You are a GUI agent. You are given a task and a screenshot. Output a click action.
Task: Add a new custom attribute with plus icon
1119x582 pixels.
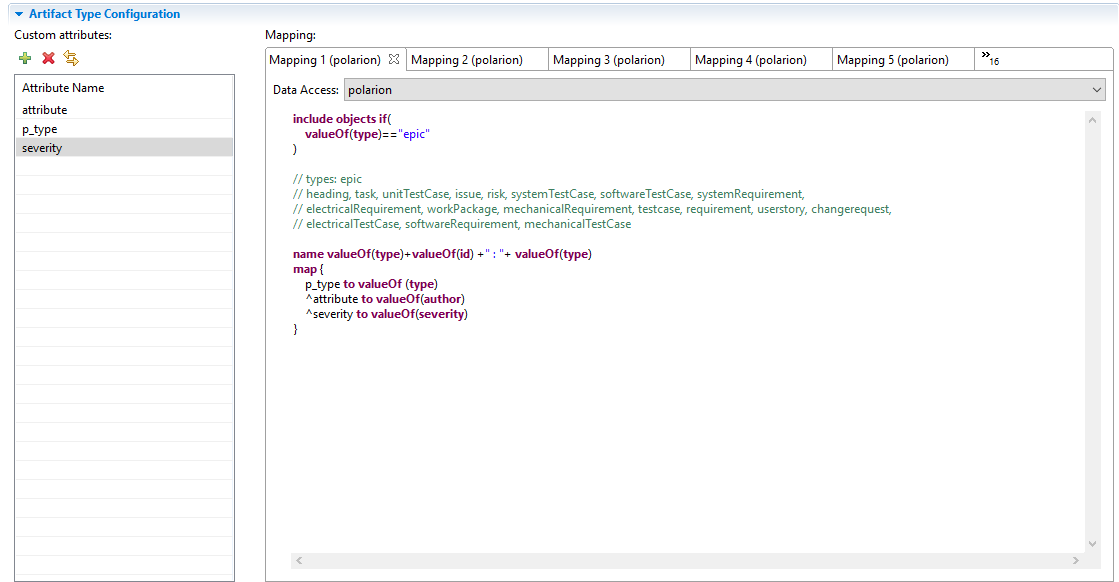click(25, 58)
